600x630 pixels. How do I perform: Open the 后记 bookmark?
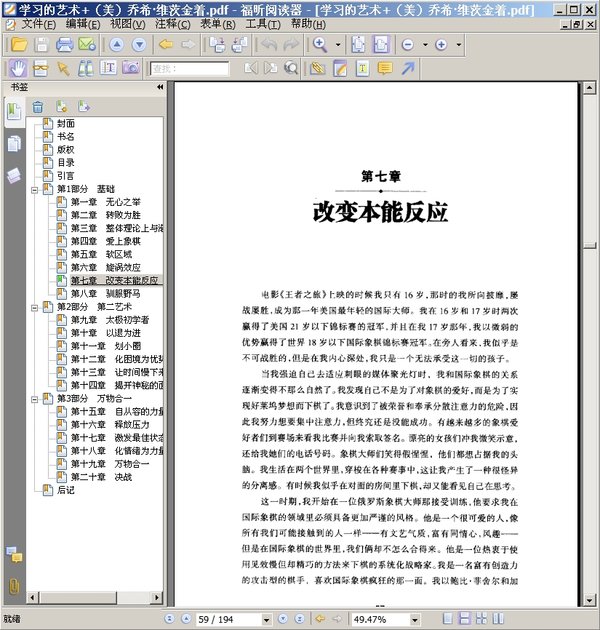tap(66, 490)
